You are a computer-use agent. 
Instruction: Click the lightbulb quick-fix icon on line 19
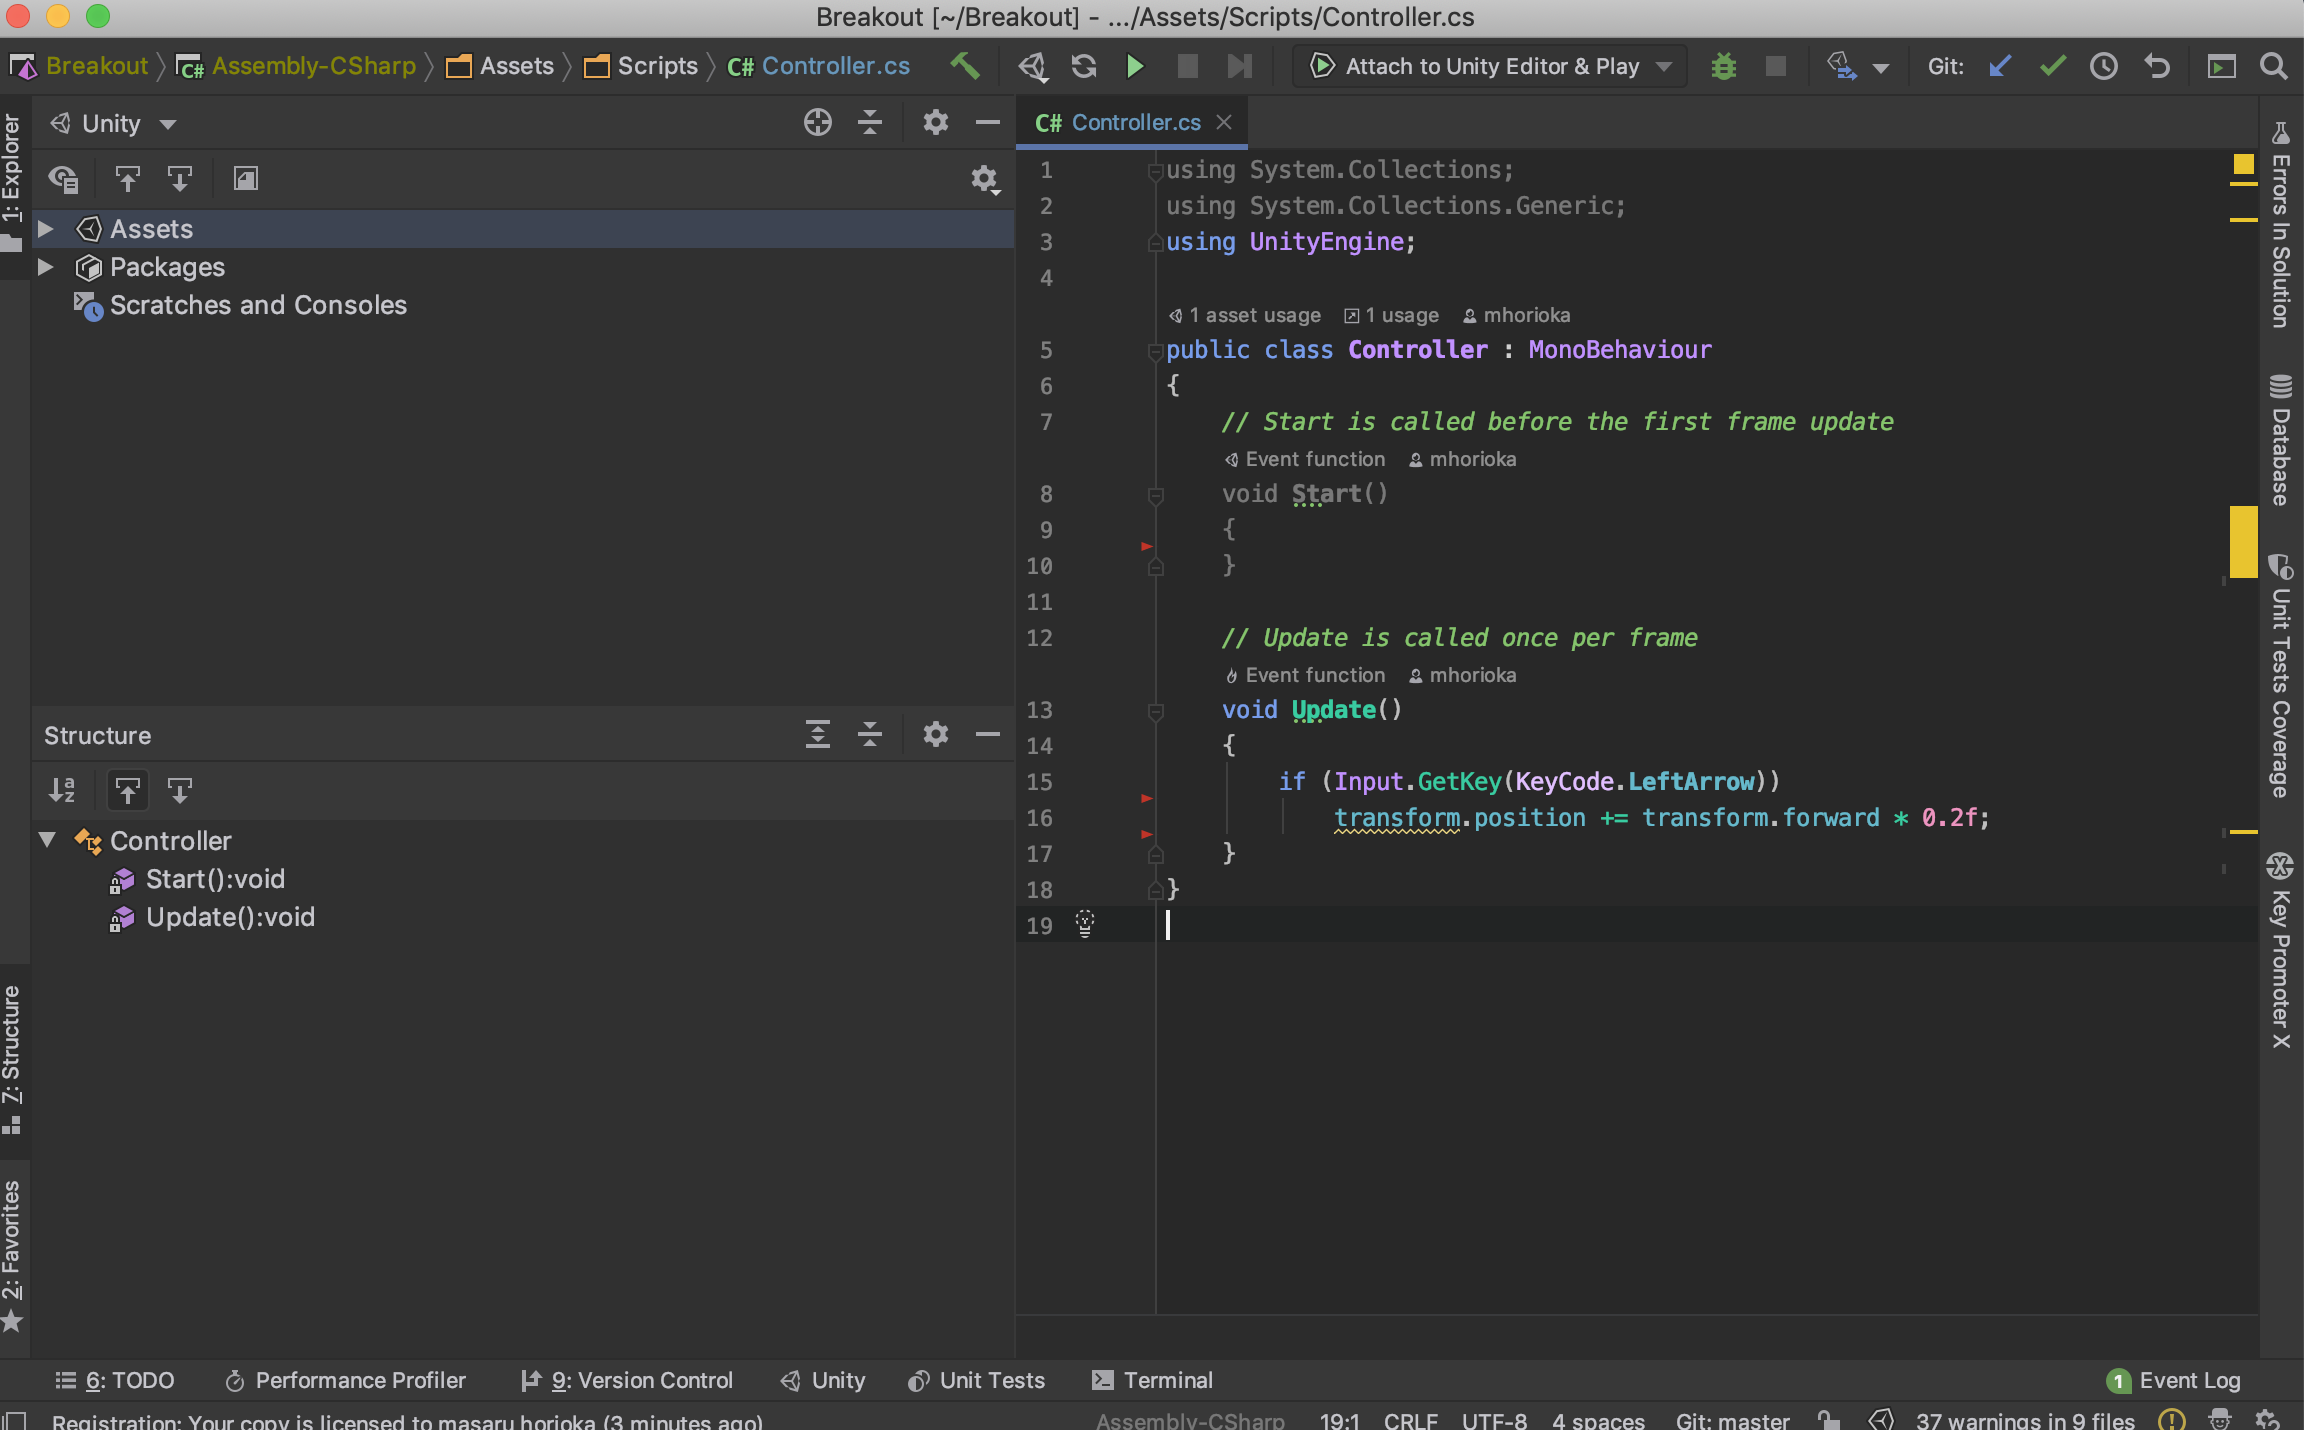pyautogui.click(x=1085, y=924)
